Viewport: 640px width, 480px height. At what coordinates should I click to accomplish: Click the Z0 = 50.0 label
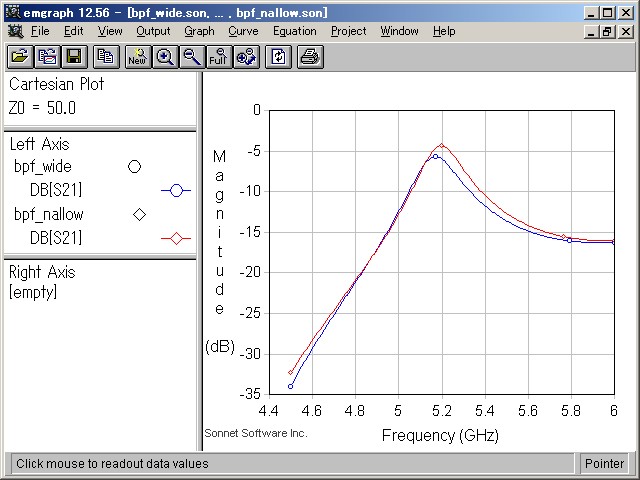(42, 108)
